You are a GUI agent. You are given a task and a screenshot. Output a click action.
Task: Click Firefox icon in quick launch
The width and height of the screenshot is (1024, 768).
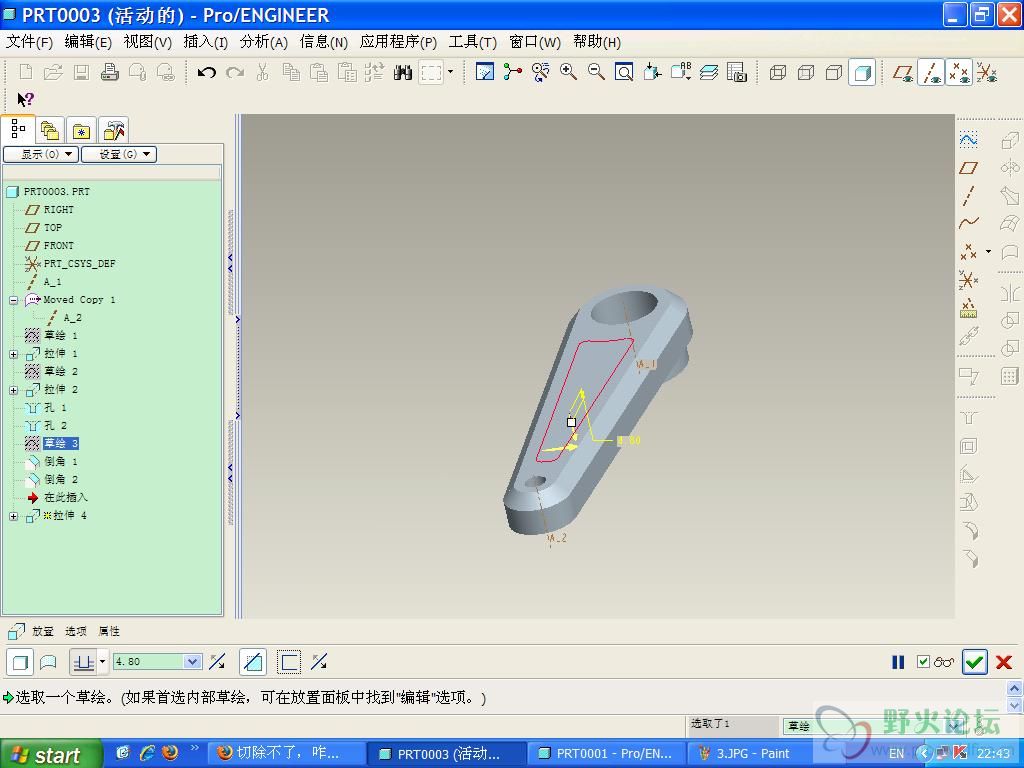[x=170, y=753]
